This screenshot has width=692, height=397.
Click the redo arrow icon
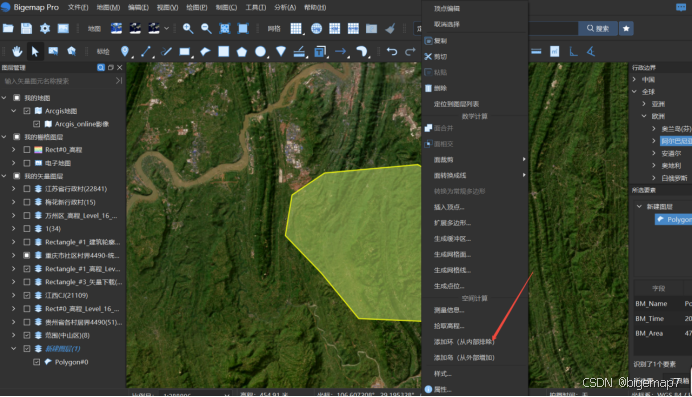tap(410, 52)
